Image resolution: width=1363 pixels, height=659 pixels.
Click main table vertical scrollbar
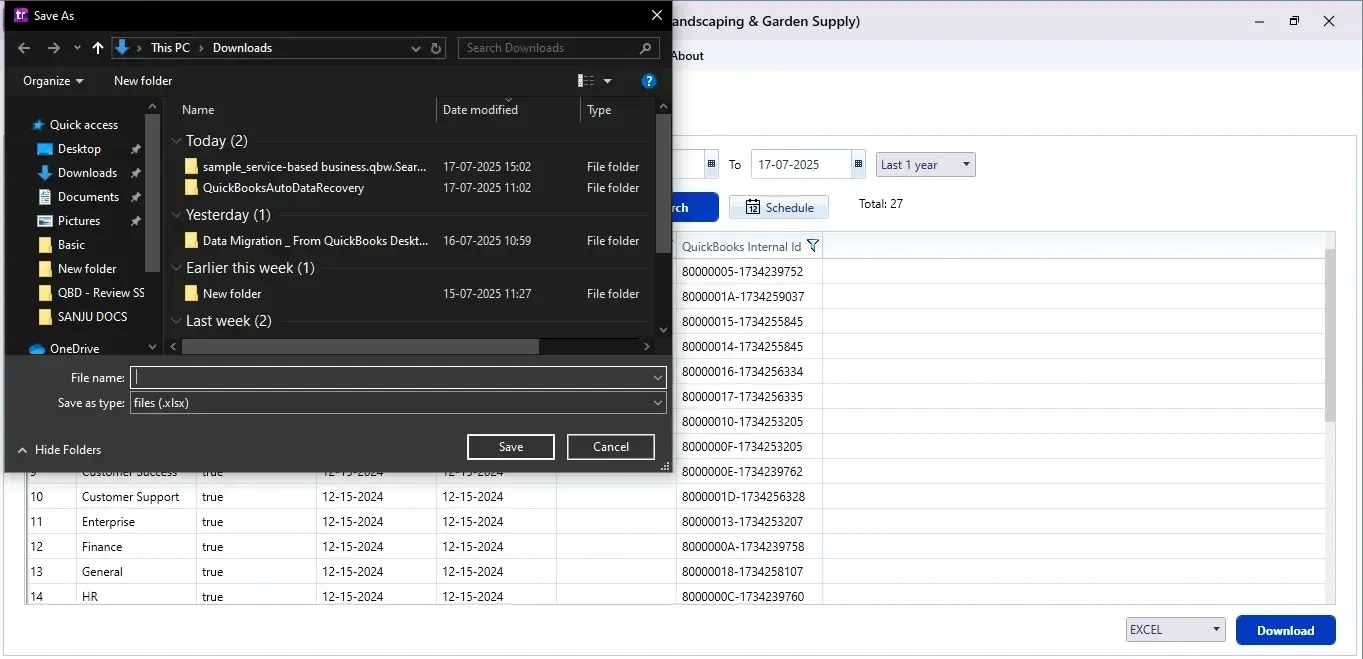(x=1330, y=335)
